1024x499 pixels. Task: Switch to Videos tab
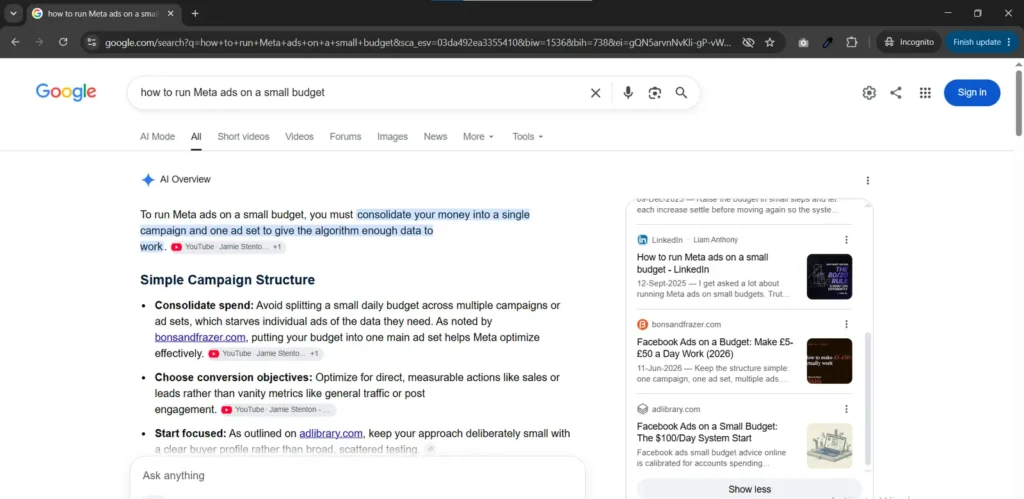[299, 137]
